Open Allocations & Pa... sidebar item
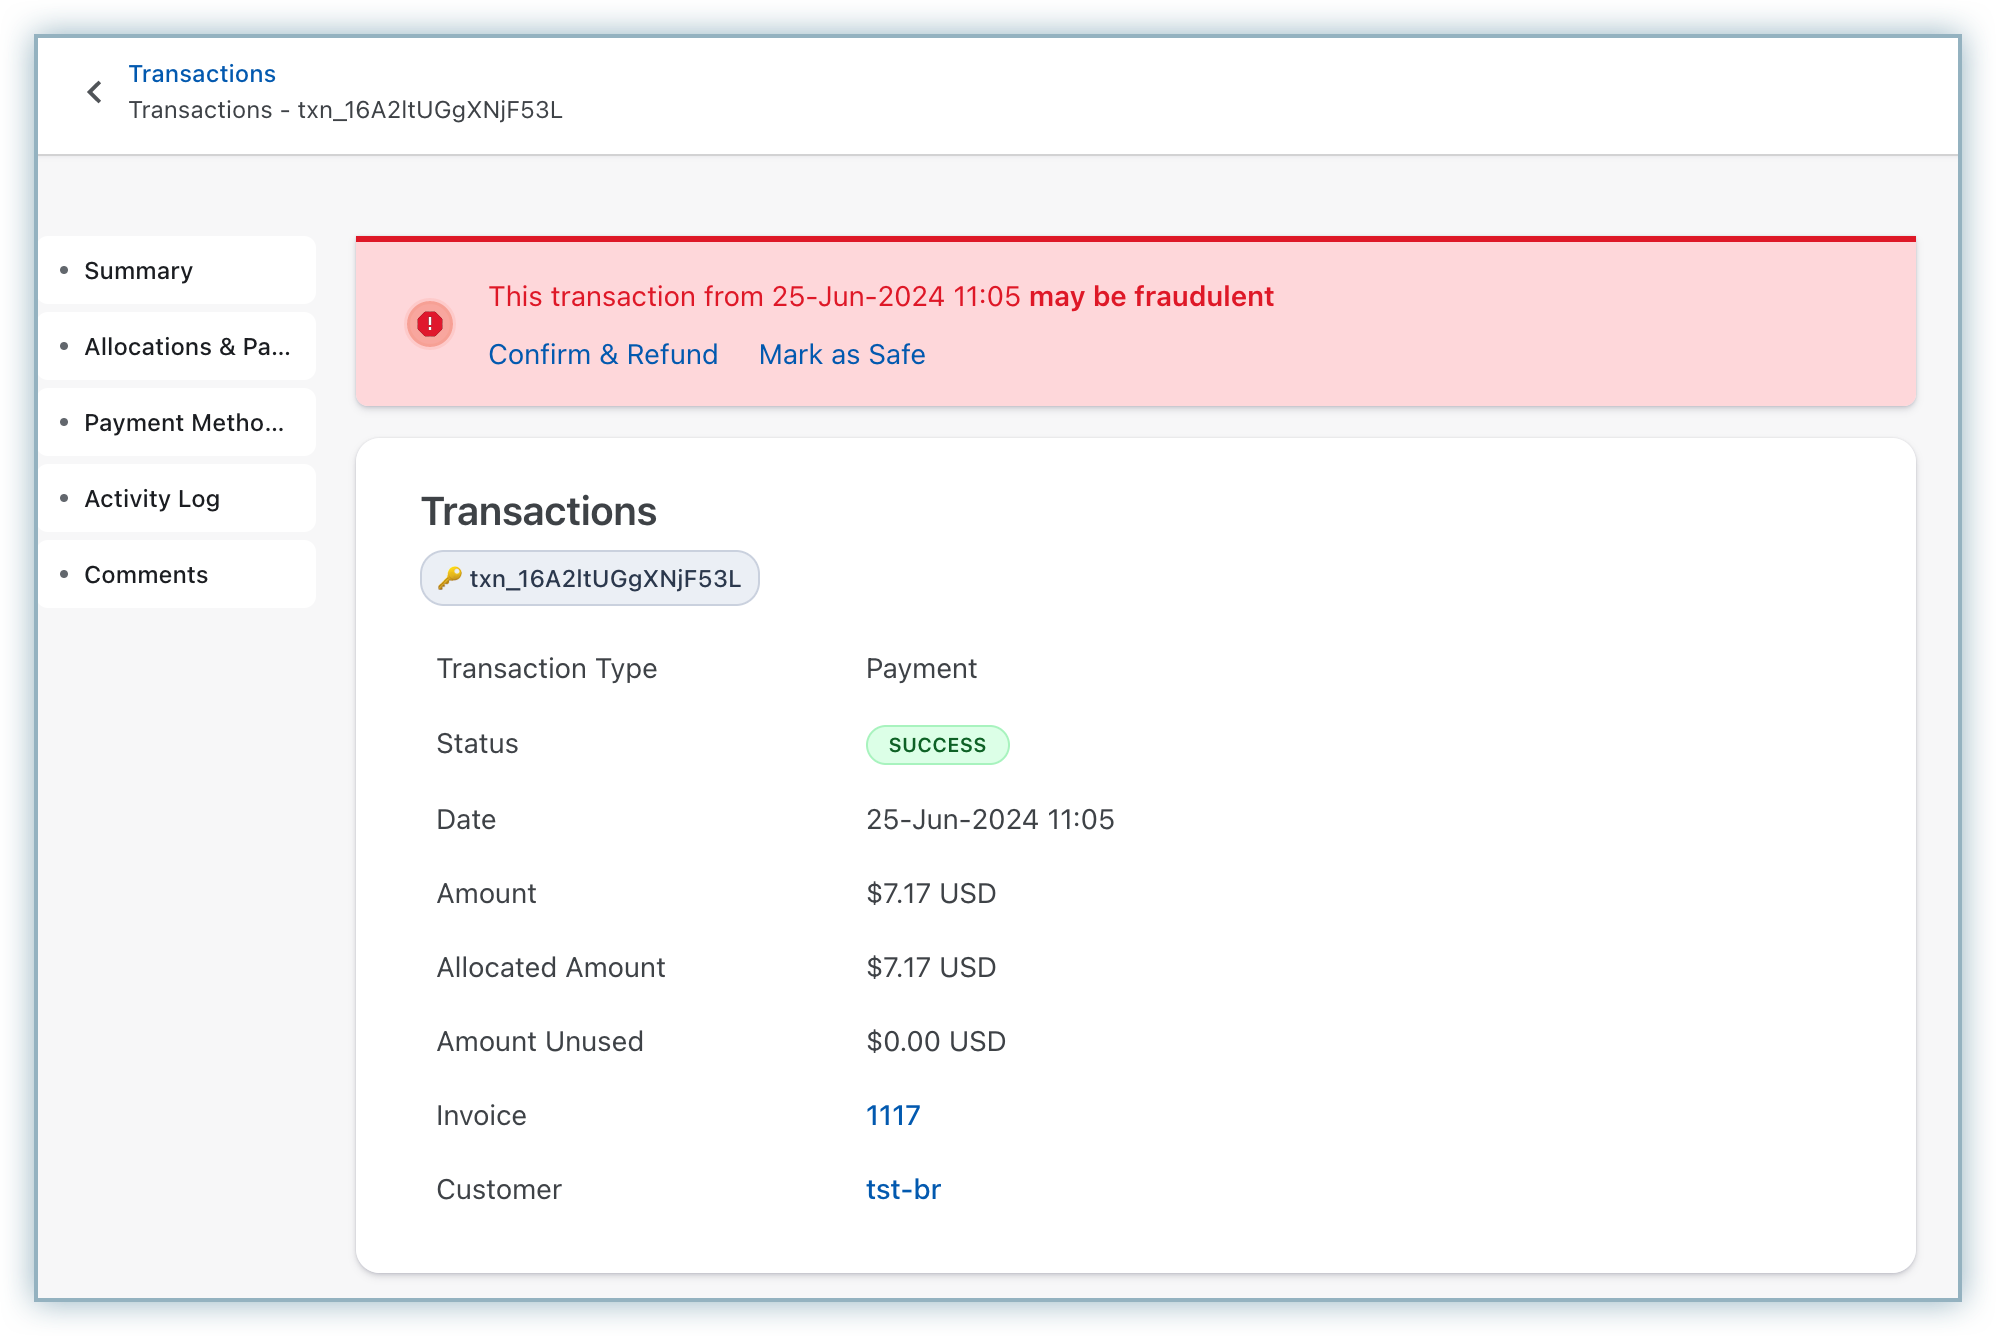This screenshot has height=1336, width=1996. point(187,347)
